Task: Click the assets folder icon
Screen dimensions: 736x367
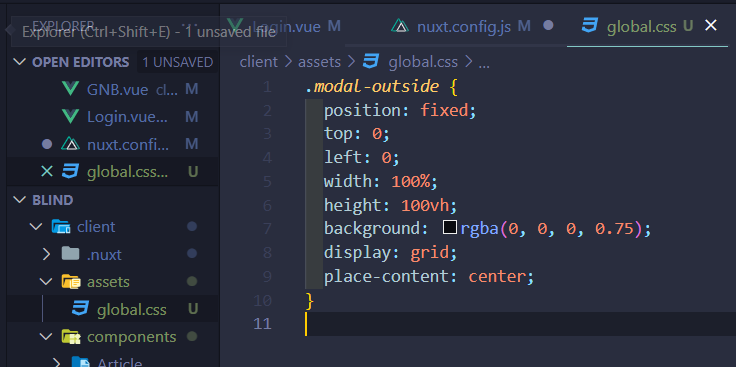Action: (71, 282)
